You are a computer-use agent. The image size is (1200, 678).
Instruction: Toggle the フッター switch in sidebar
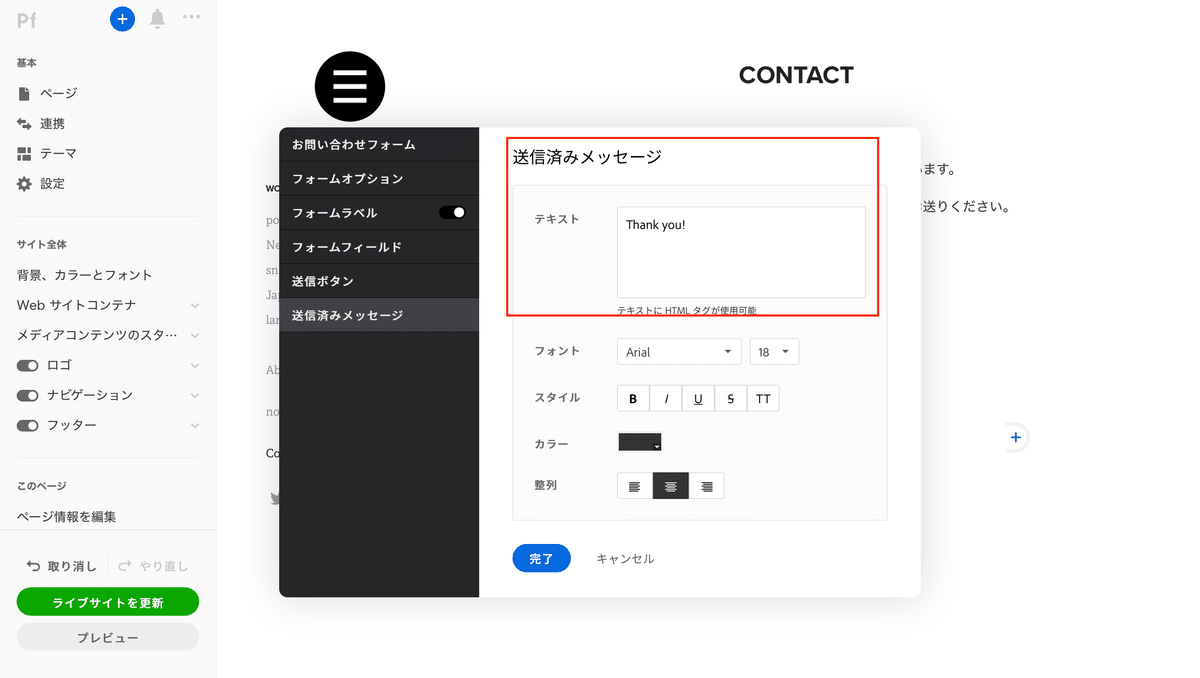pos(27,425)
